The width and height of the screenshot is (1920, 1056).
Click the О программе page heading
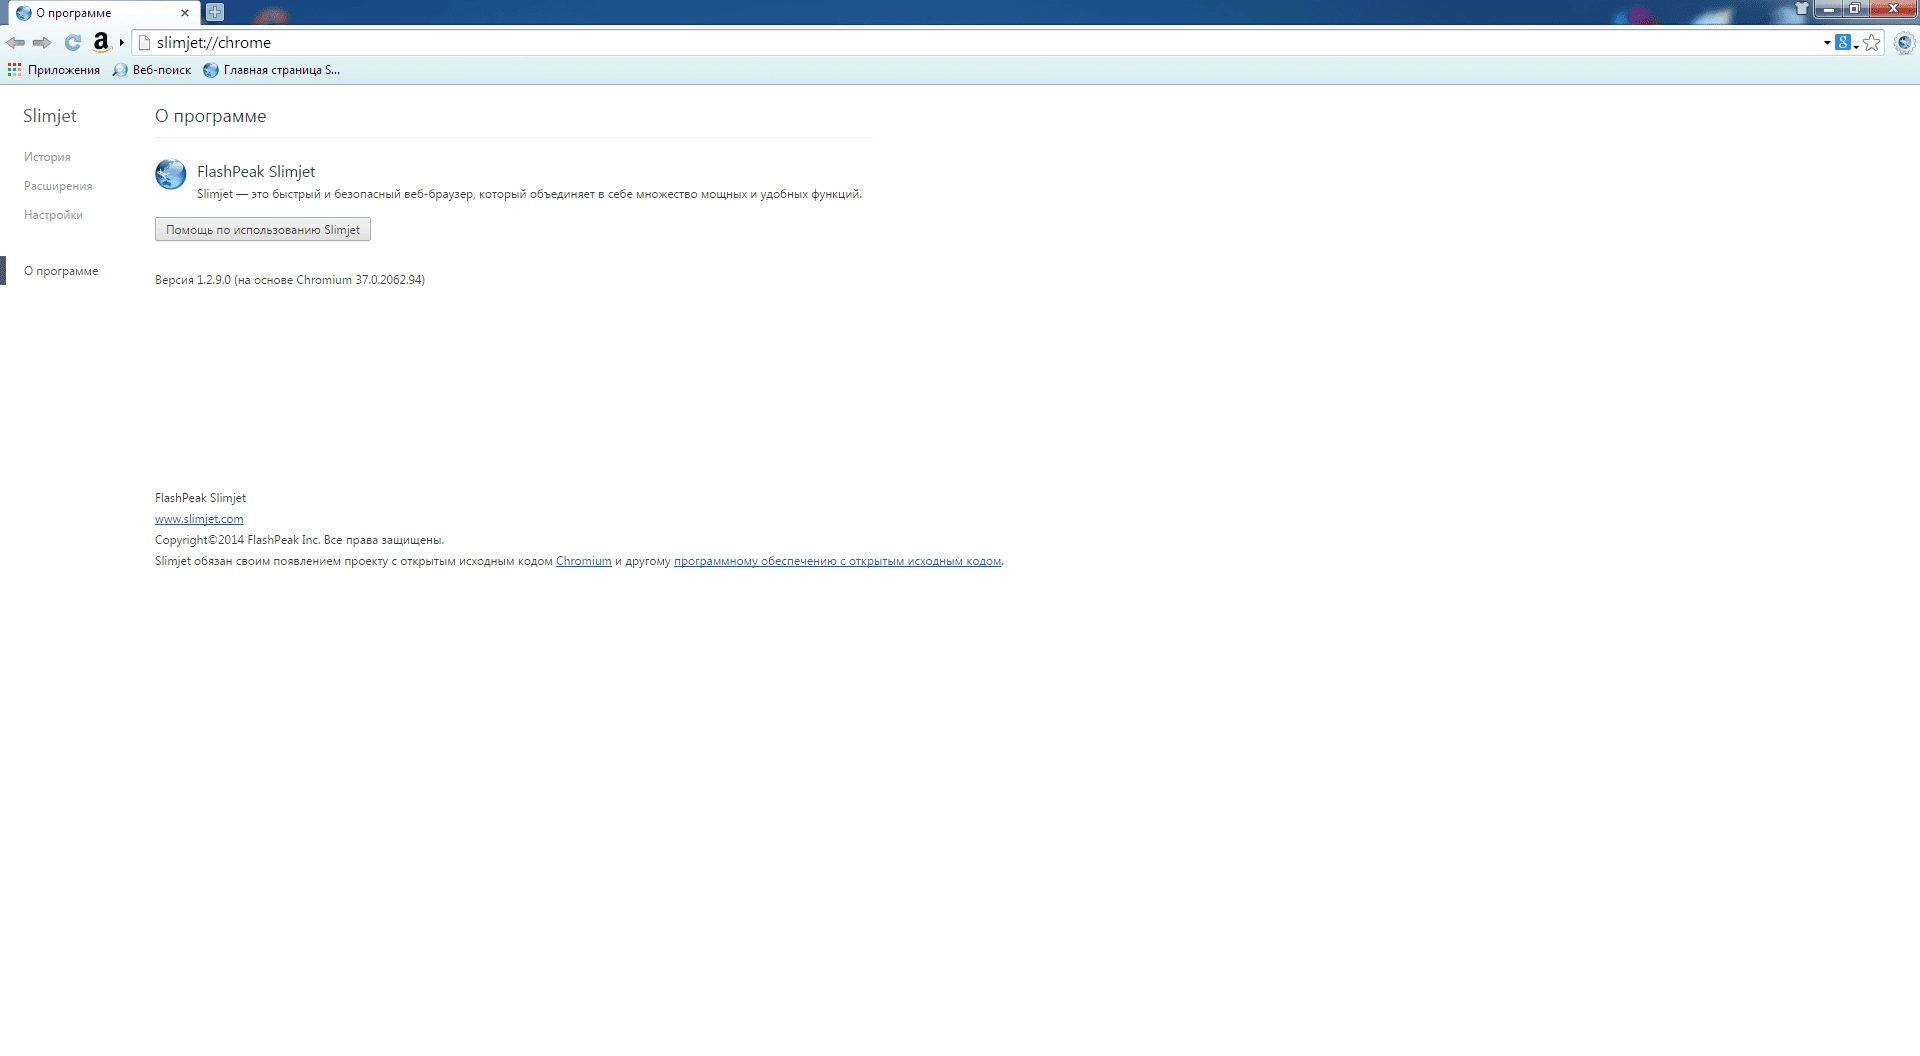211,116
